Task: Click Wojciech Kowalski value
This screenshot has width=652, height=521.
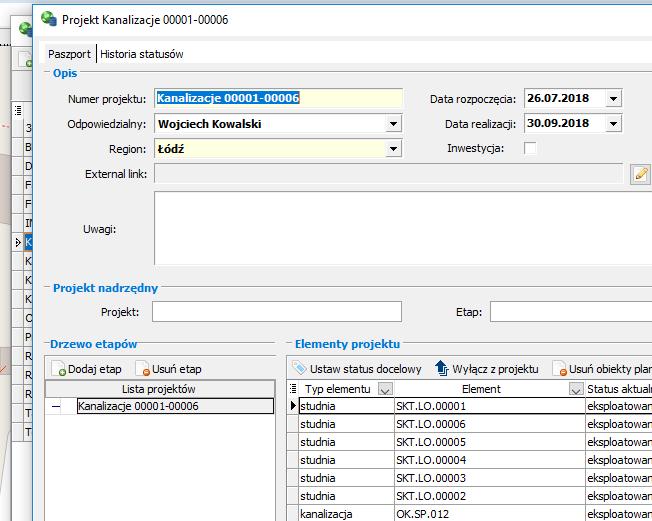Action: [210, 124]
